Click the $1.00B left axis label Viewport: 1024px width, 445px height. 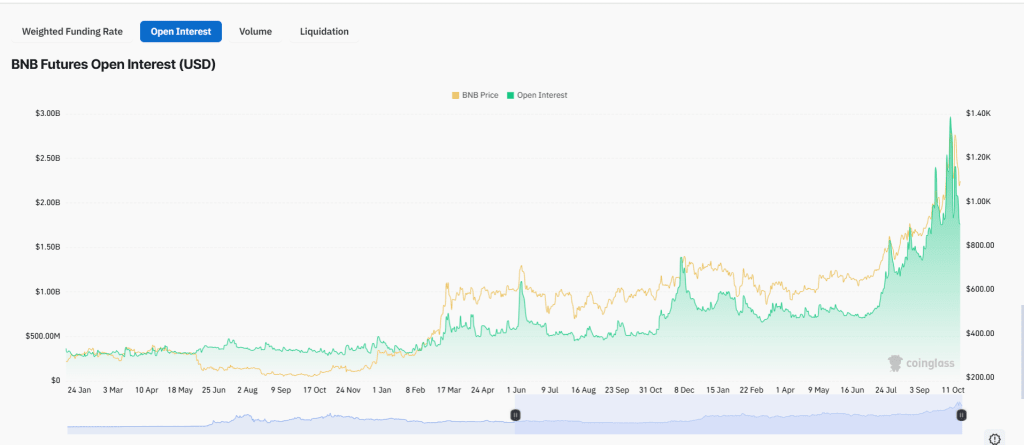(48, 291)
